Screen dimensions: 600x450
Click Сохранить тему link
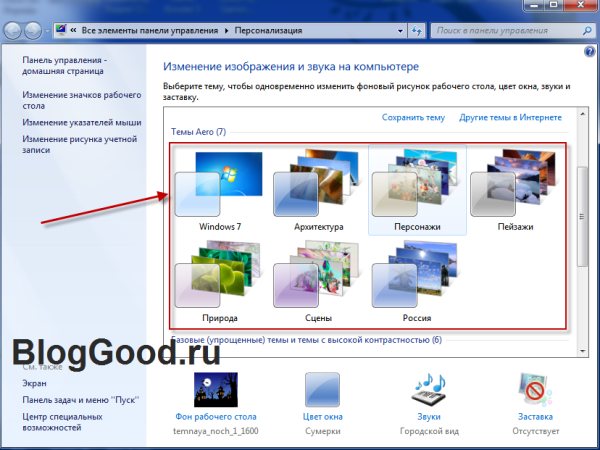tap(413, 117)
